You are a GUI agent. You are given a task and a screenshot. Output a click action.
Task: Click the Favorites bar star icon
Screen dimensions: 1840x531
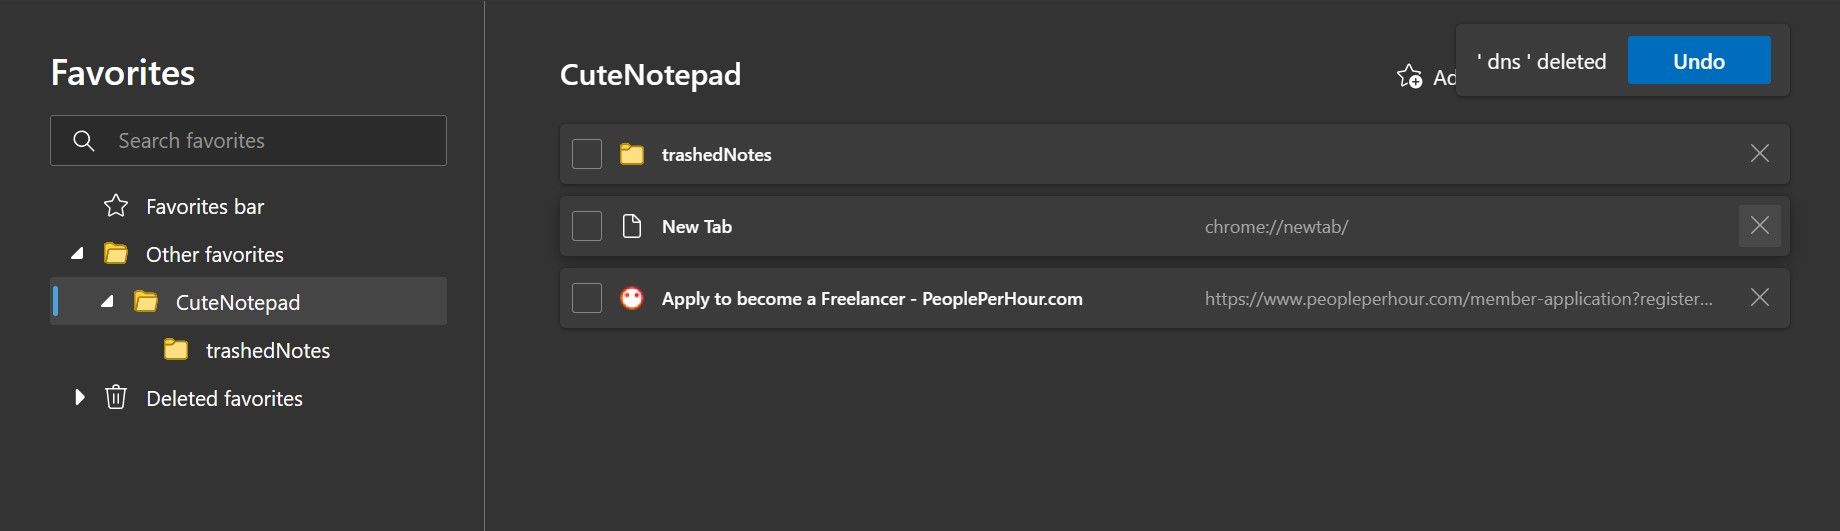116,206
